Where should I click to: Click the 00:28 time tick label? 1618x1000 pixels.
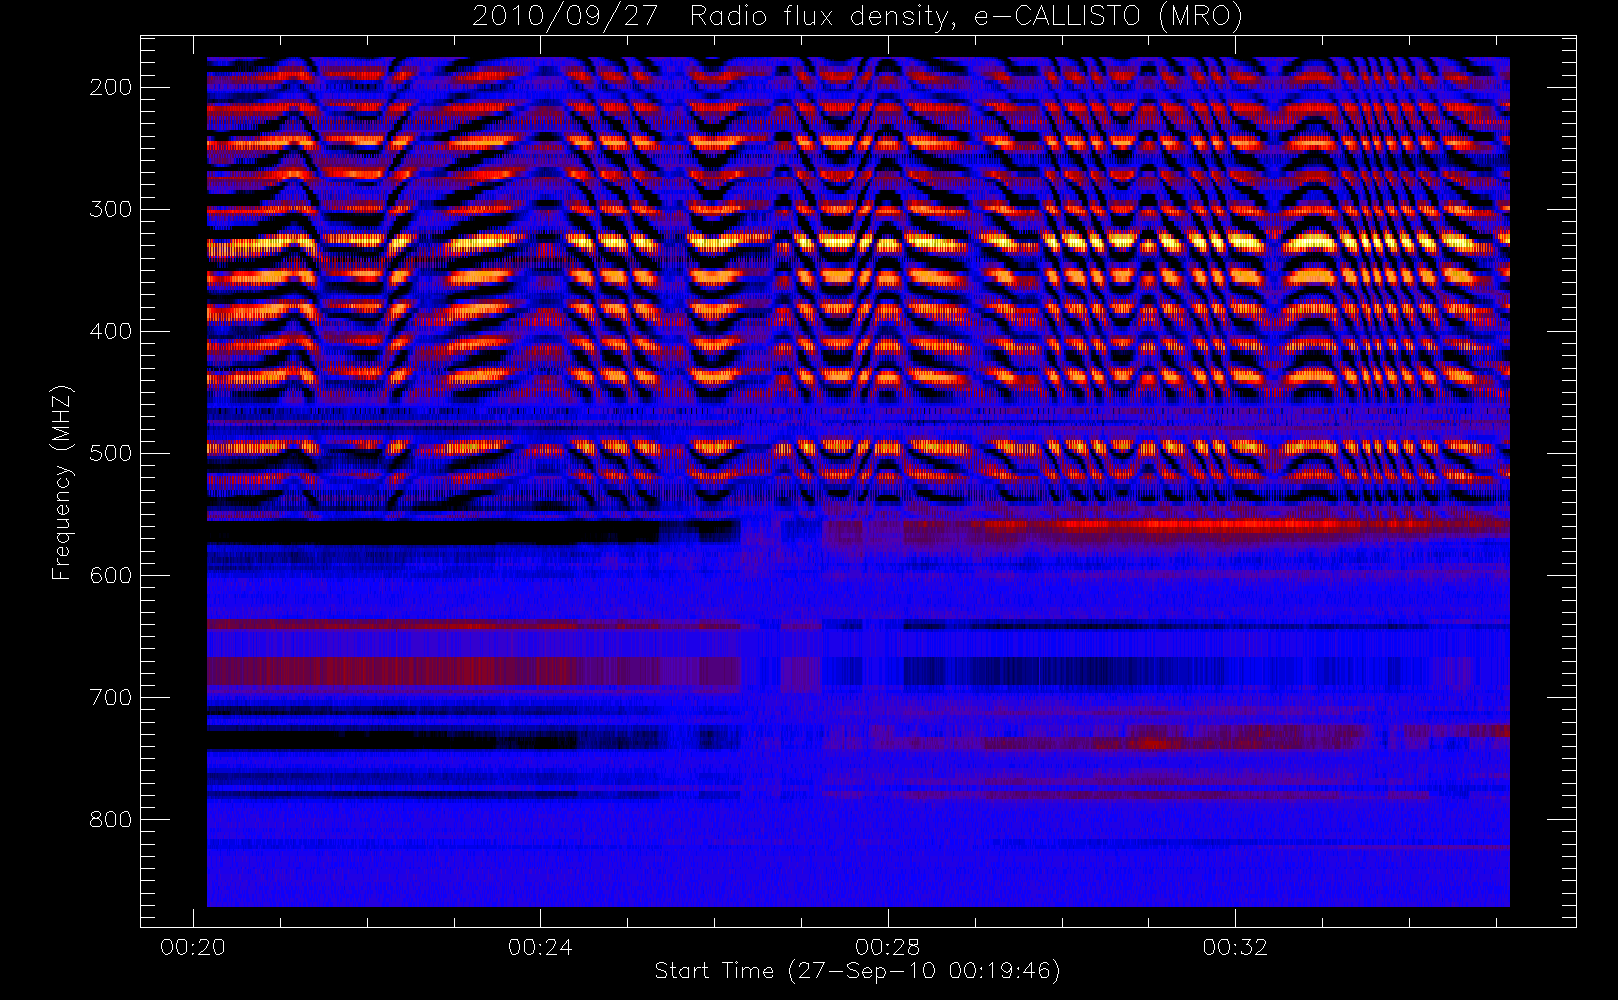(x=887, y=947)
